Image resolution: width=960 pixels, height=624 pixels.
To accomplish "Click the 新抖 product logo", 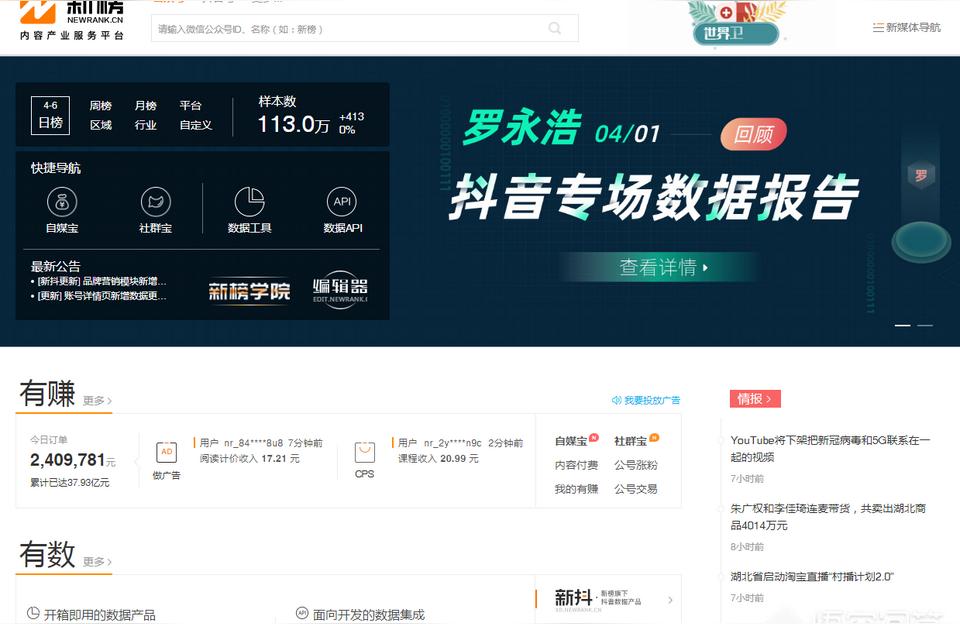I will pos(574,599).
